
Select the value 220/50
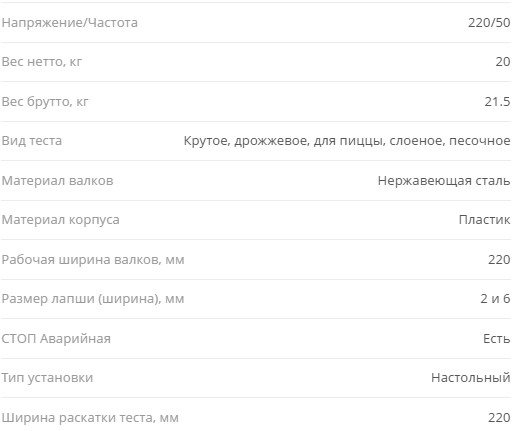(x=489, y=23)
